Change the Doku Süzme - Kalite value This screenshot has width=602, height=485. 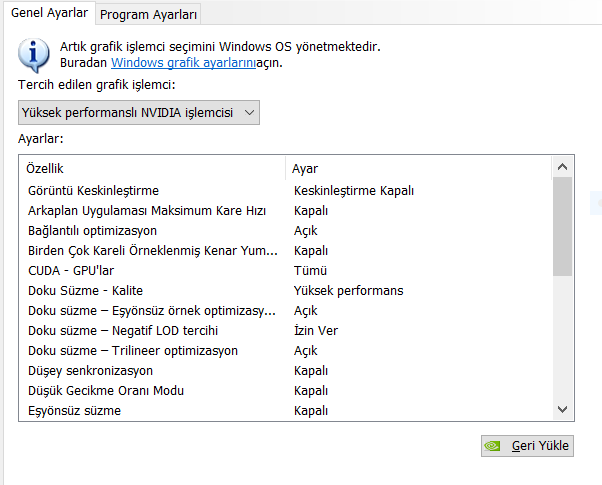pos(348,290)
